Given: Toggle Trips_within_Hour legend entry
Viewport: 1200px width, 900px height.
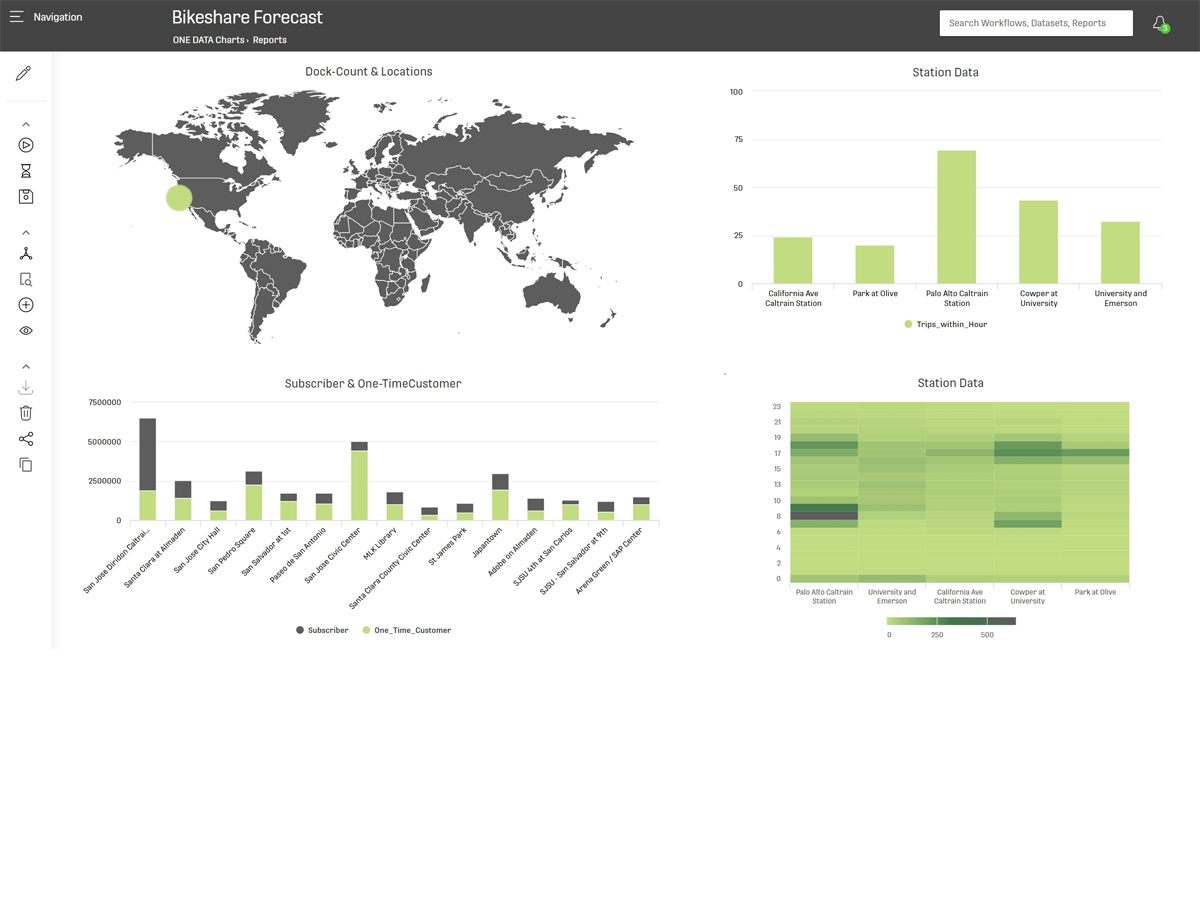Looking at the screenshot, I should pyautogui.click(x=945, y=324).
